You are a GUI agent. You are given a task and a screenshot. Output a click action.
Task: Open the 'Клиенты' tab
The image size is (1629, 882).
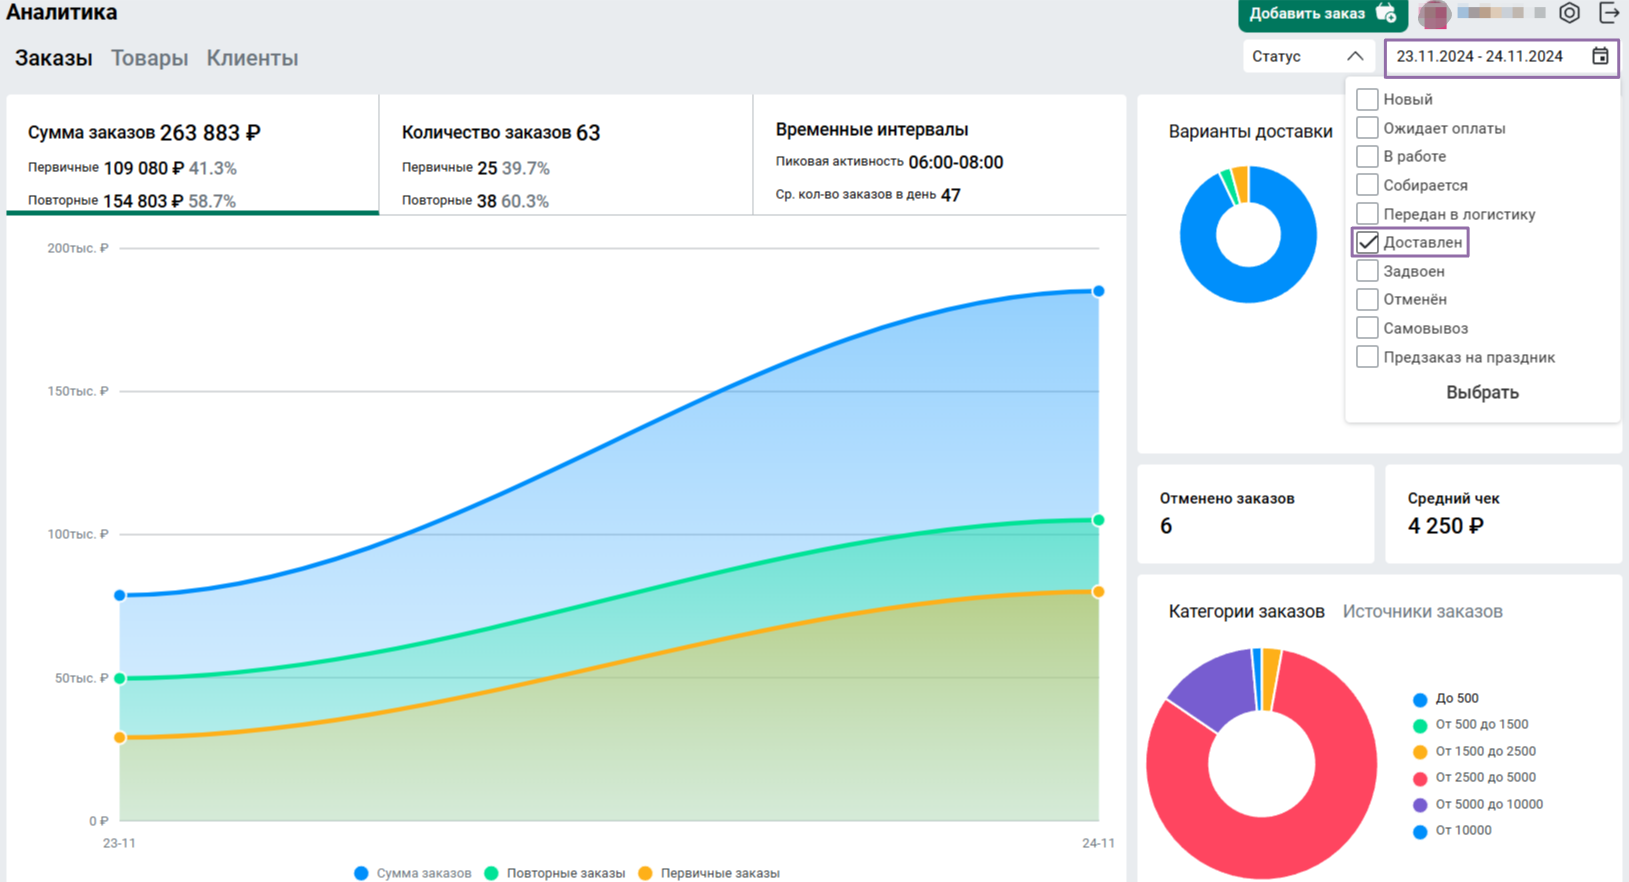[x=252, y=58]
